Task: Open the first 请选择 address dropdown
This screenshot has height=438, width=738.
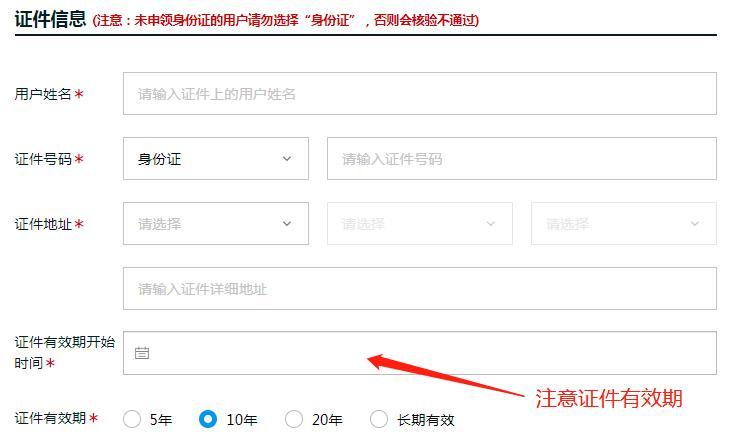Action: click(x=216, y=223)
